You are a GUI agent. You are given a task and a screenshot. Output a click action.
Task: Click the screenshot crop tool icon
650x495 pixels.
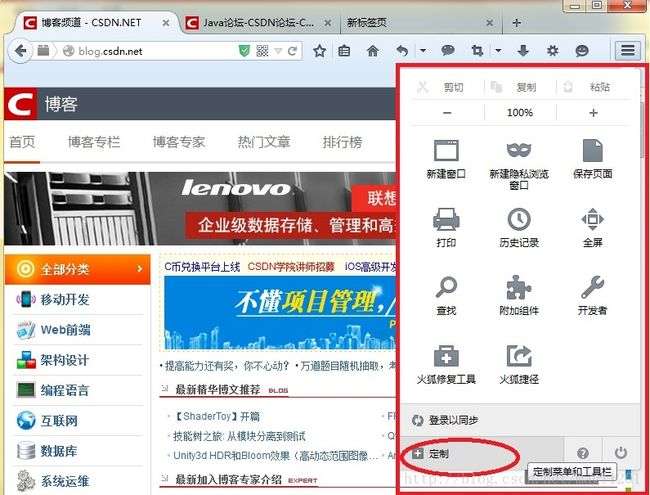coord(477,51)
